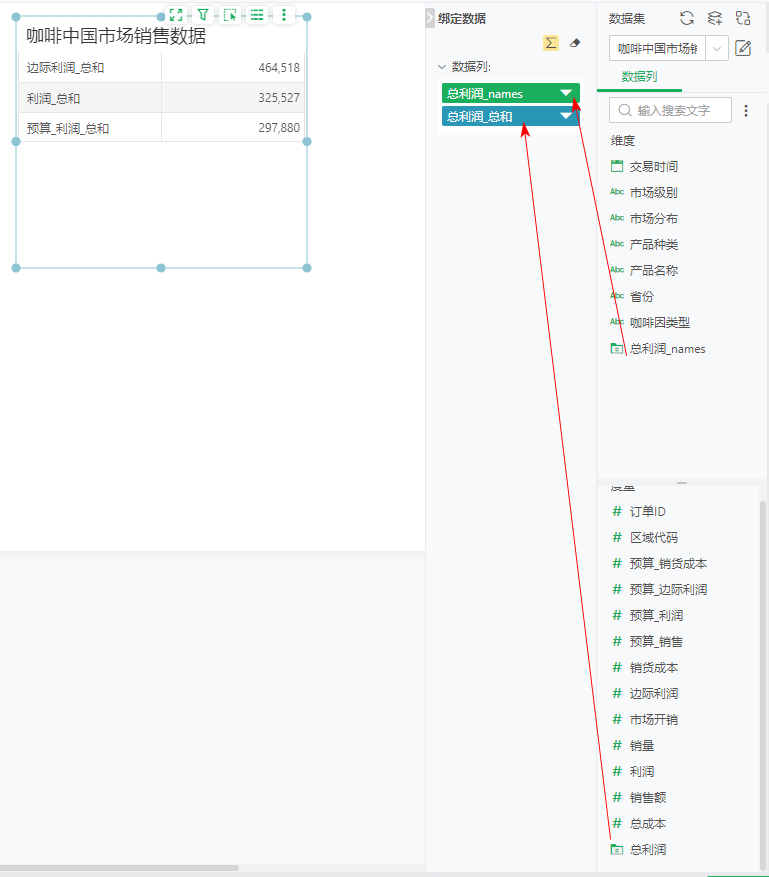Image resolution: width=769 pixels, height=877 pixels.
Task: Click the add dataset icon next to refresh
Action: tap(715, 18)
